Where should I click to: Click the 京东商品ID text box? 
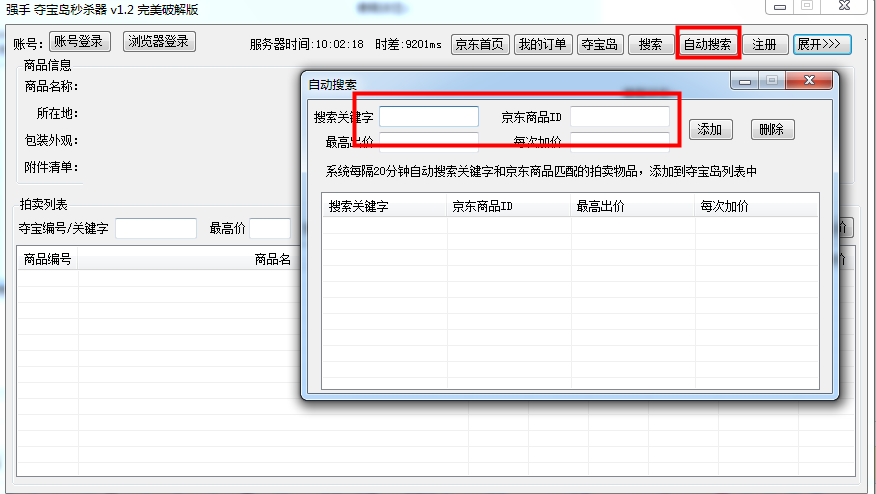tap(620, 117)
